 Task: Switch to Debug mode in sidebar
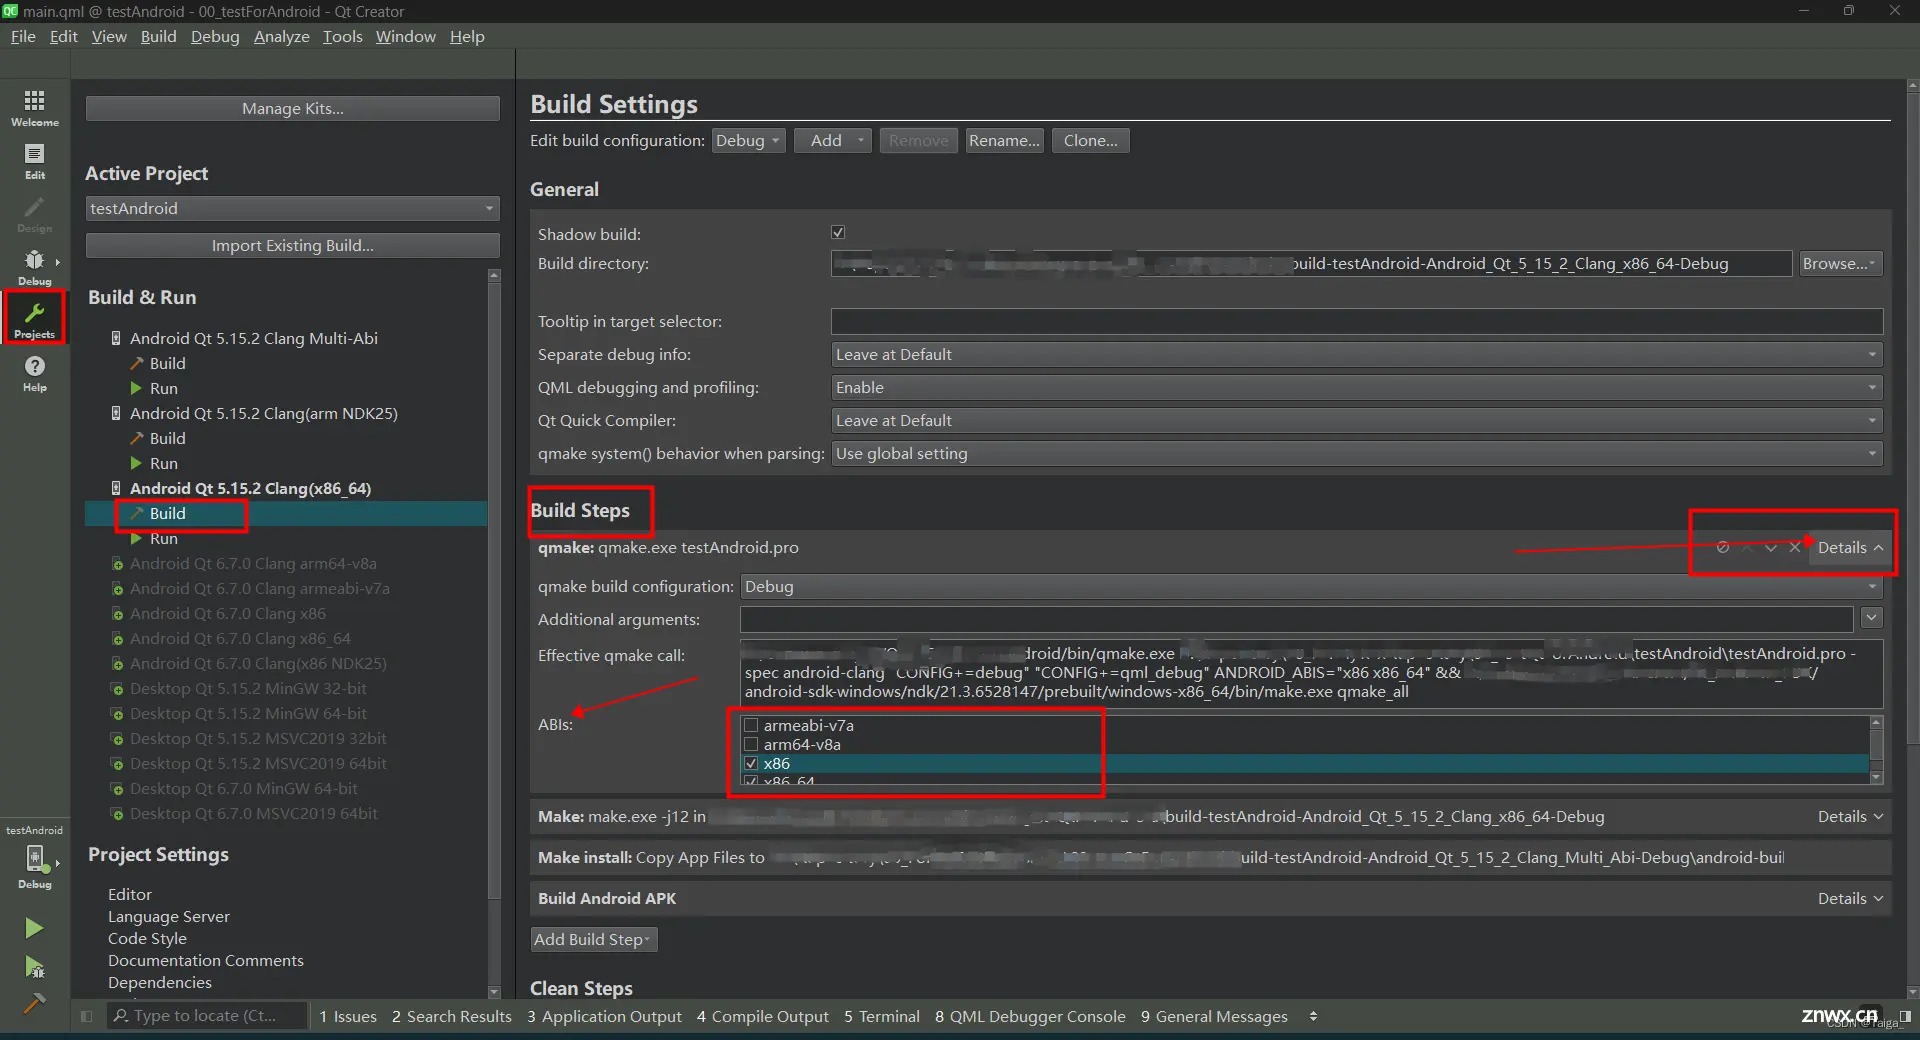pos(35,267)
